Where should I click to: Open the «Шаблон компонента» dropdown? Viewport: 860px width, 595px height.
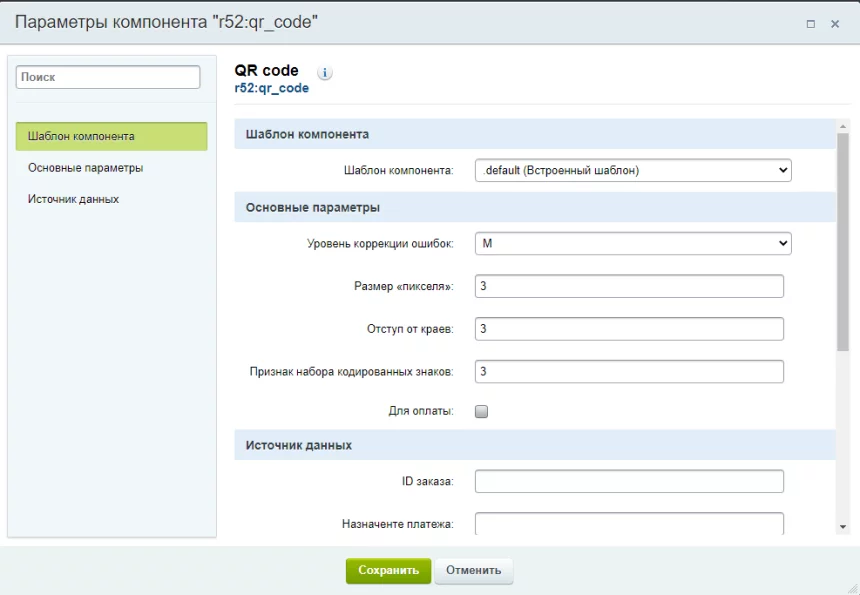click(x=632, y=170)
